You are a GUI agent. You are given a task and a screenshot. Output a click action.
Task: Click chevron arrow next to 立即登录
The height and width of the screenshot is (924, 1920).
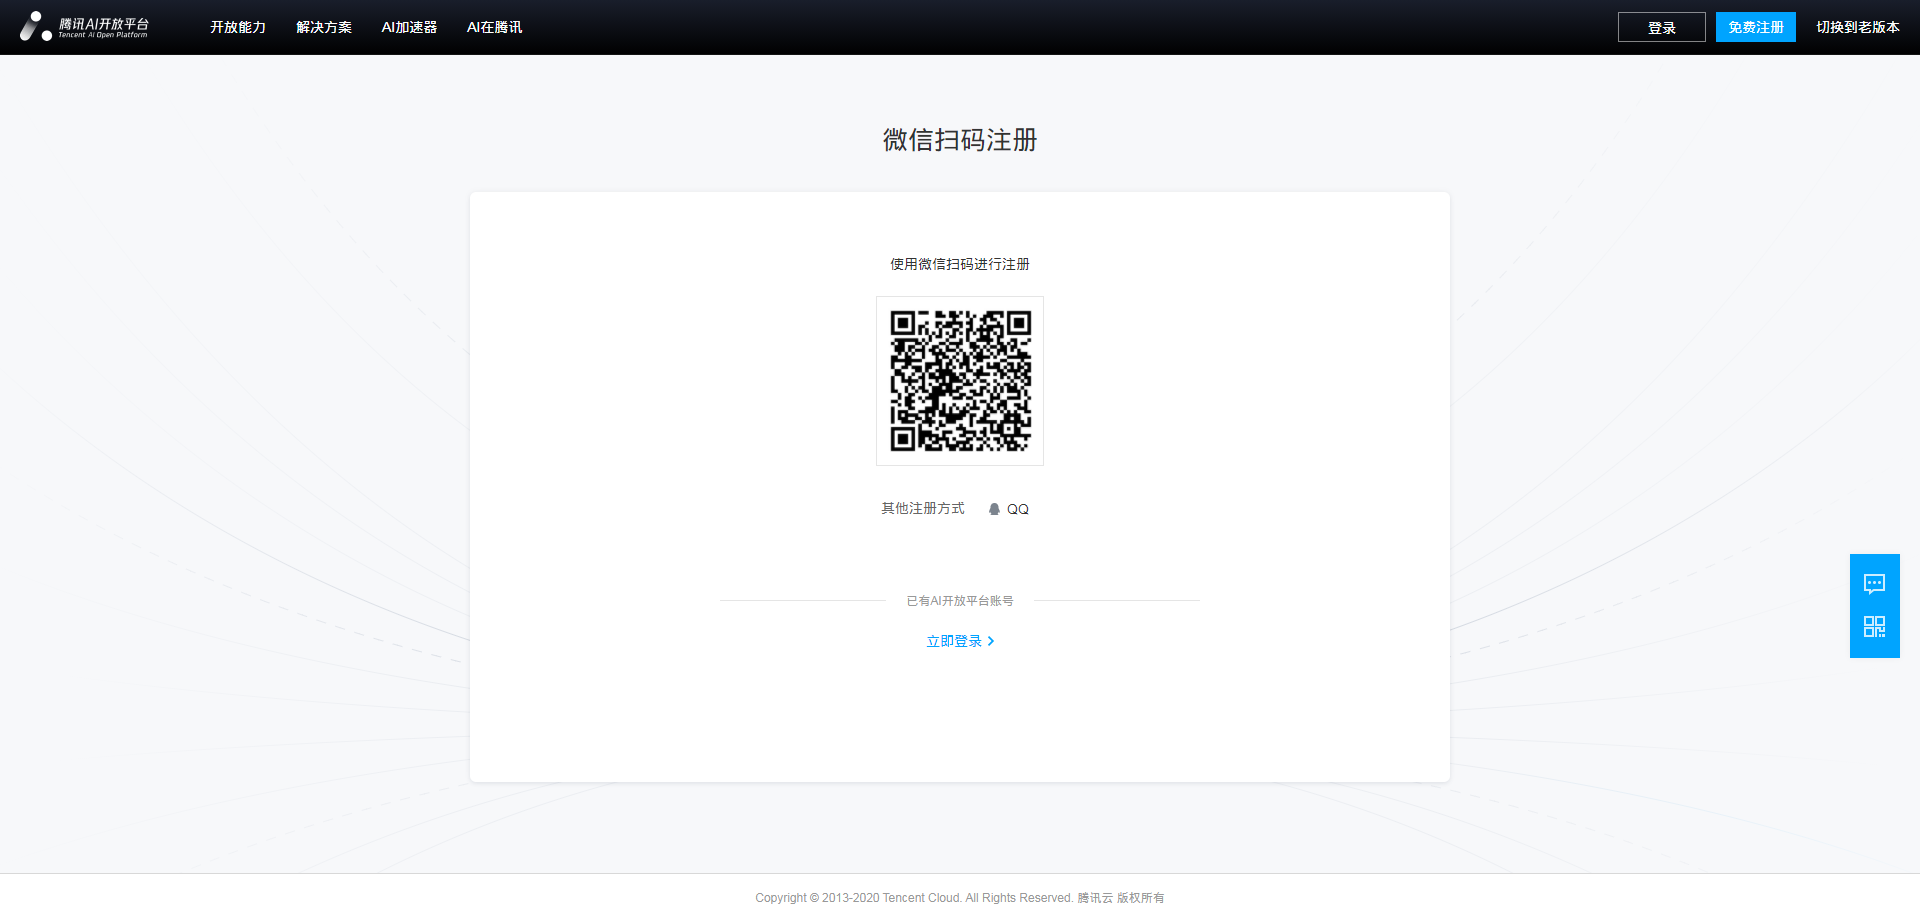pos(991,641)
